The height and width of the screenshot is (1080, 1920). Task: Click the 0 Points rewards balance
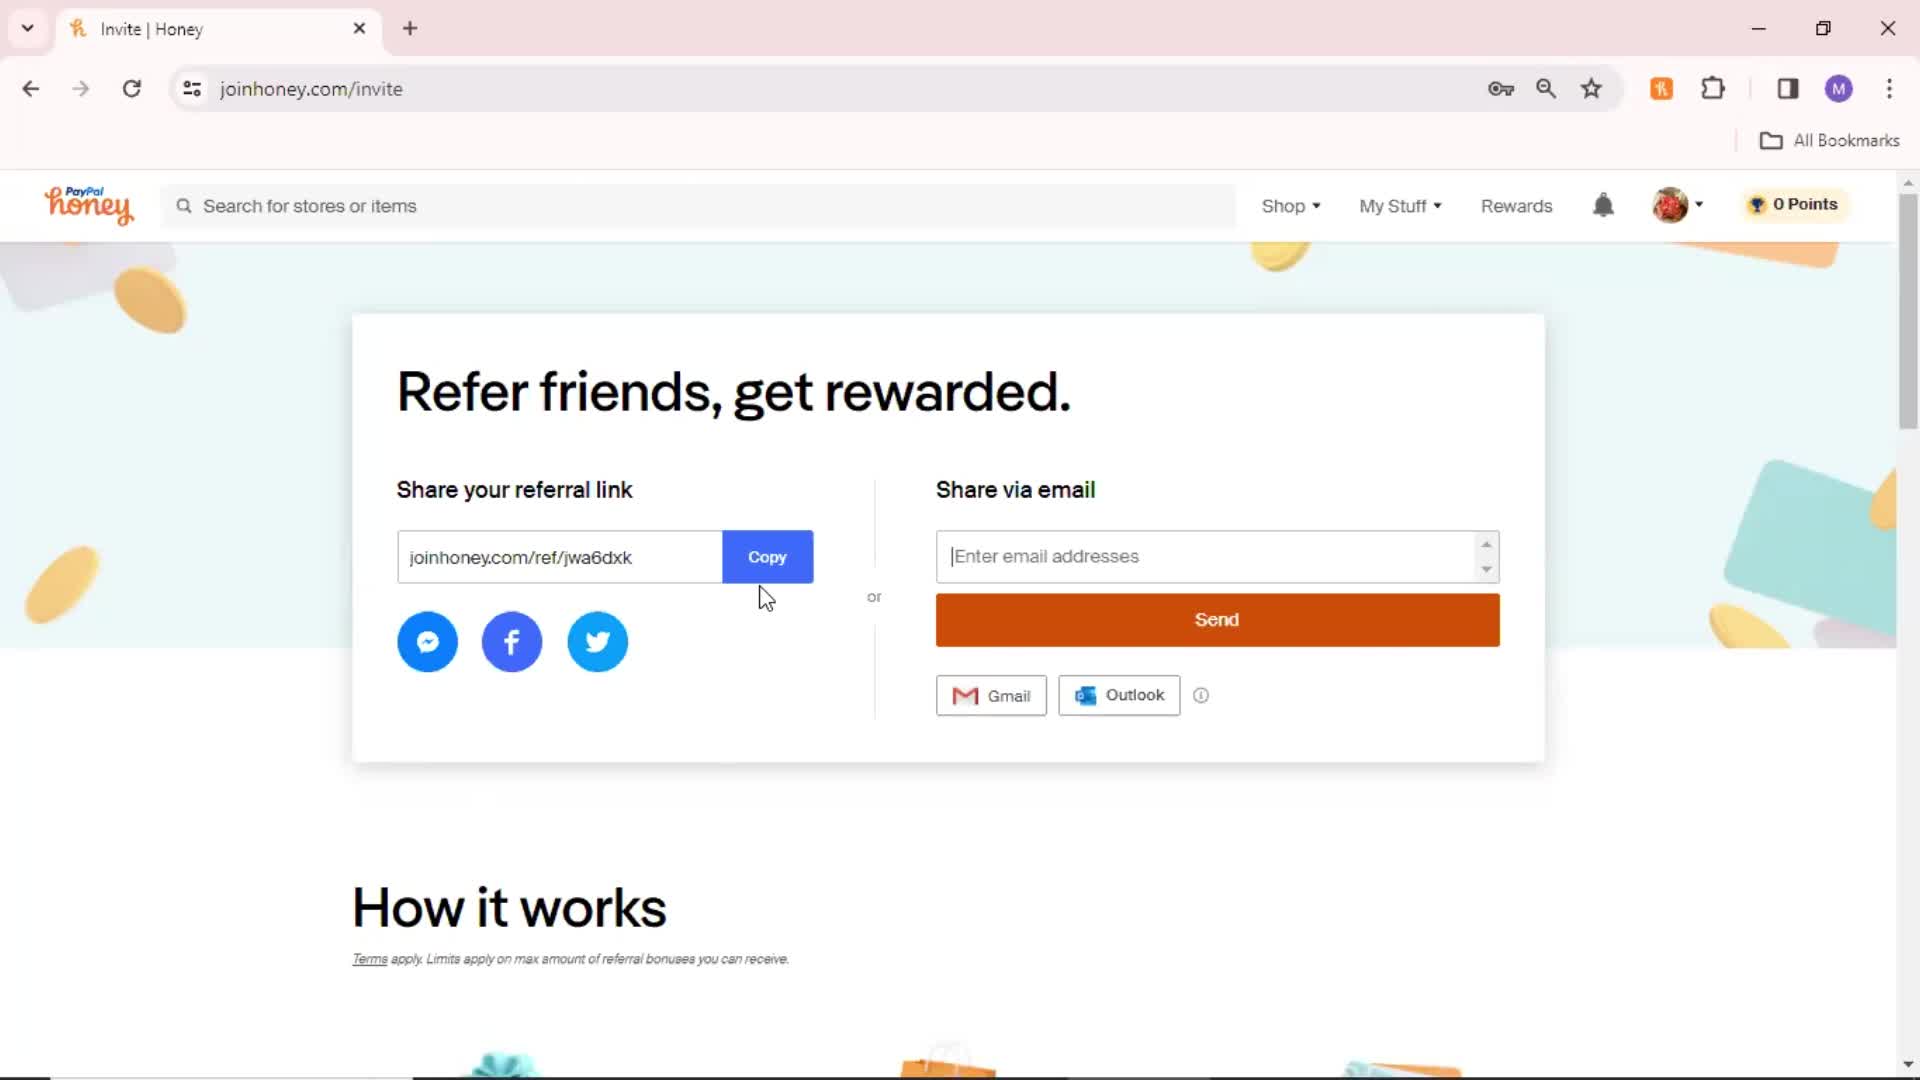tap(1796, 204)
